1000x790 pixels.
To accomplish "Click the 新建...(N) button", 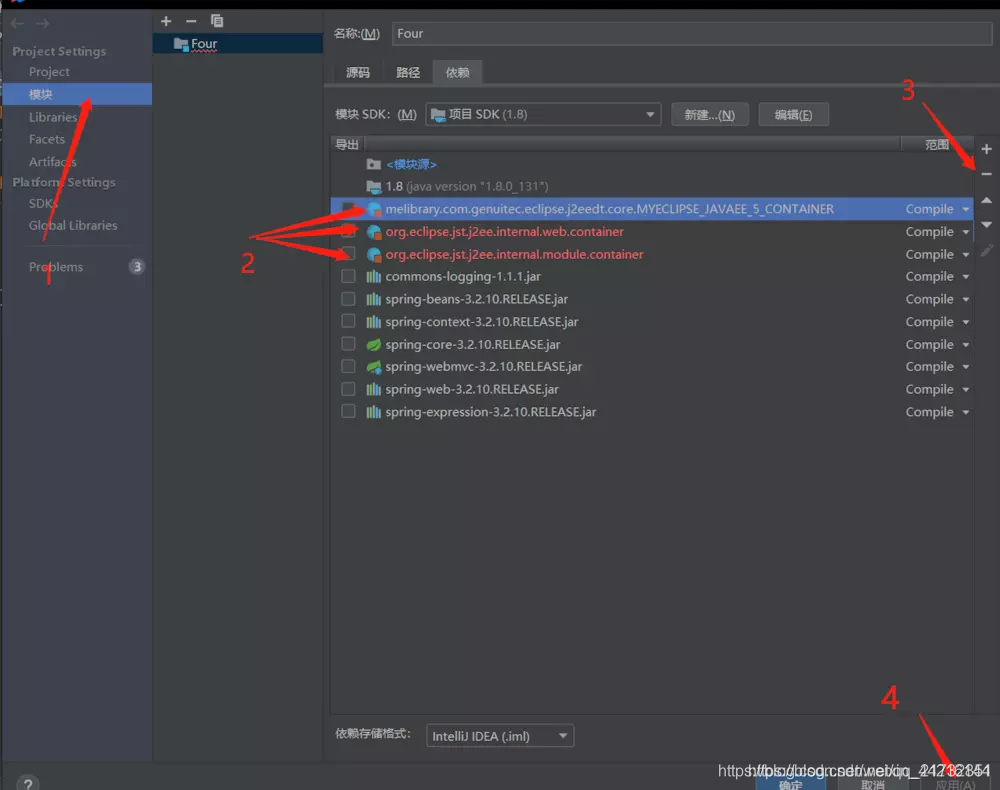I will (709, 115).
